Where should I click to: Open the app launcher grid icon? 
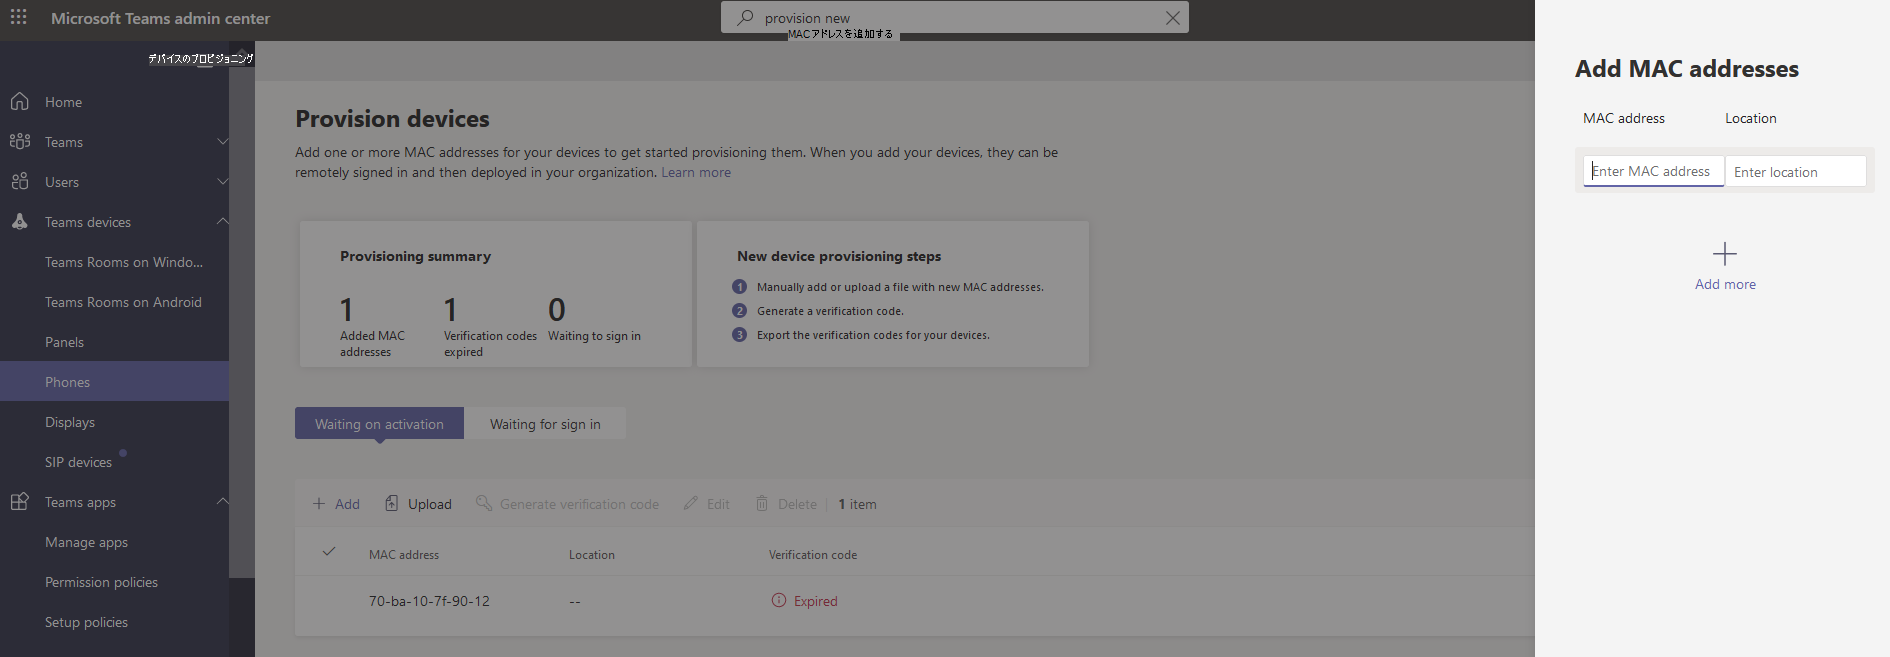18,17
